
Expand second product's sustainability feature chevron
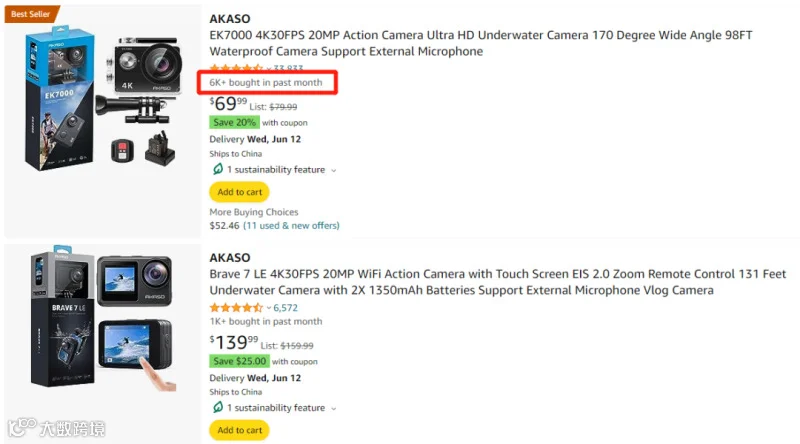(334, 409)
